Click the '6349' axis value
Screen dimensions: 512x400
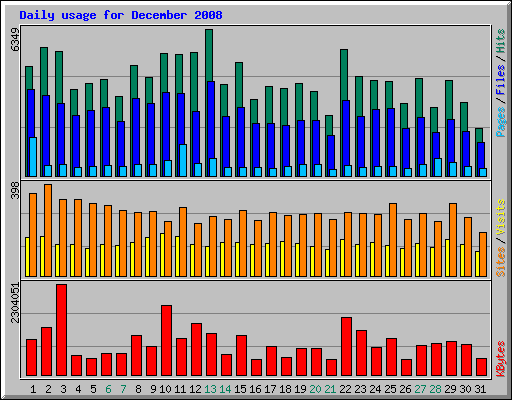coord(15,40)
